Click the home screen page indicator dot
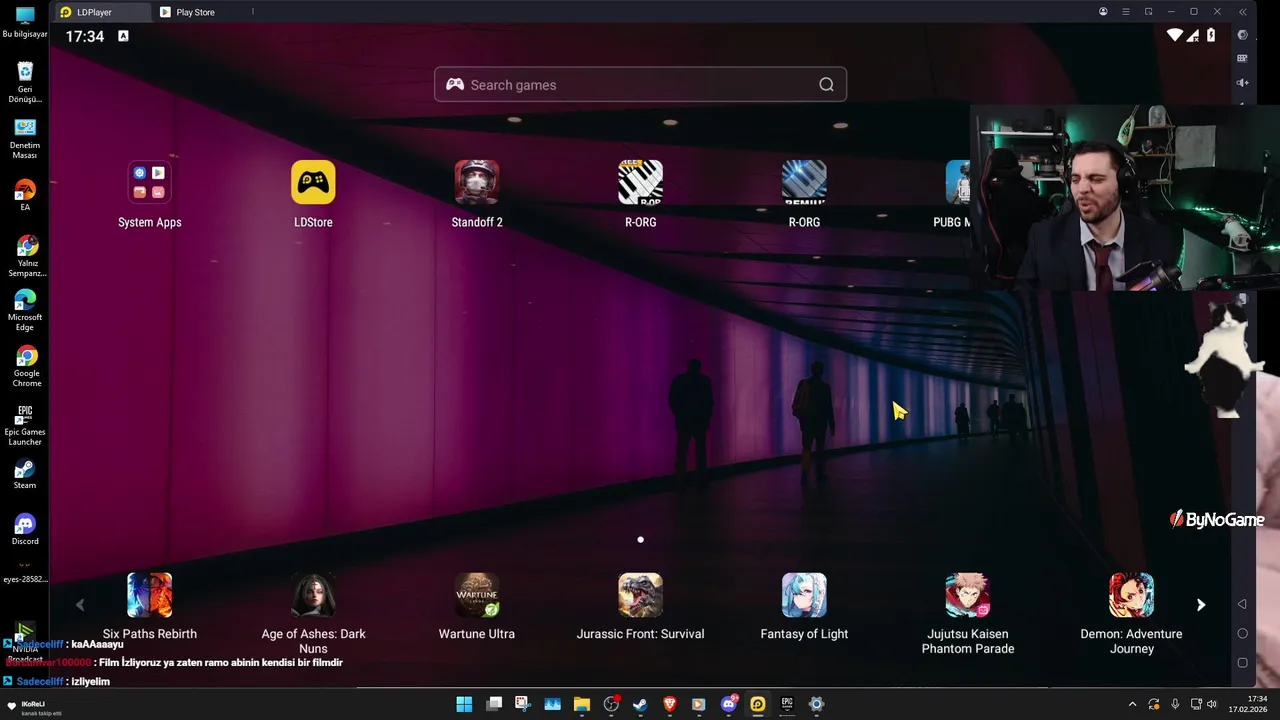1280x720 pixels. (x=641, y=540)
